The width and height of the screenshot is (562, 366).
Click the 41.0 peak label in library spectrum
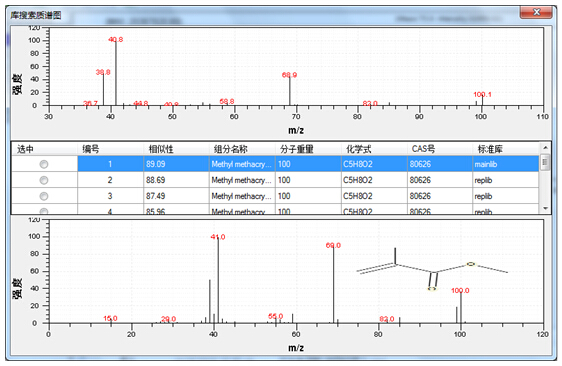[218, 237]
